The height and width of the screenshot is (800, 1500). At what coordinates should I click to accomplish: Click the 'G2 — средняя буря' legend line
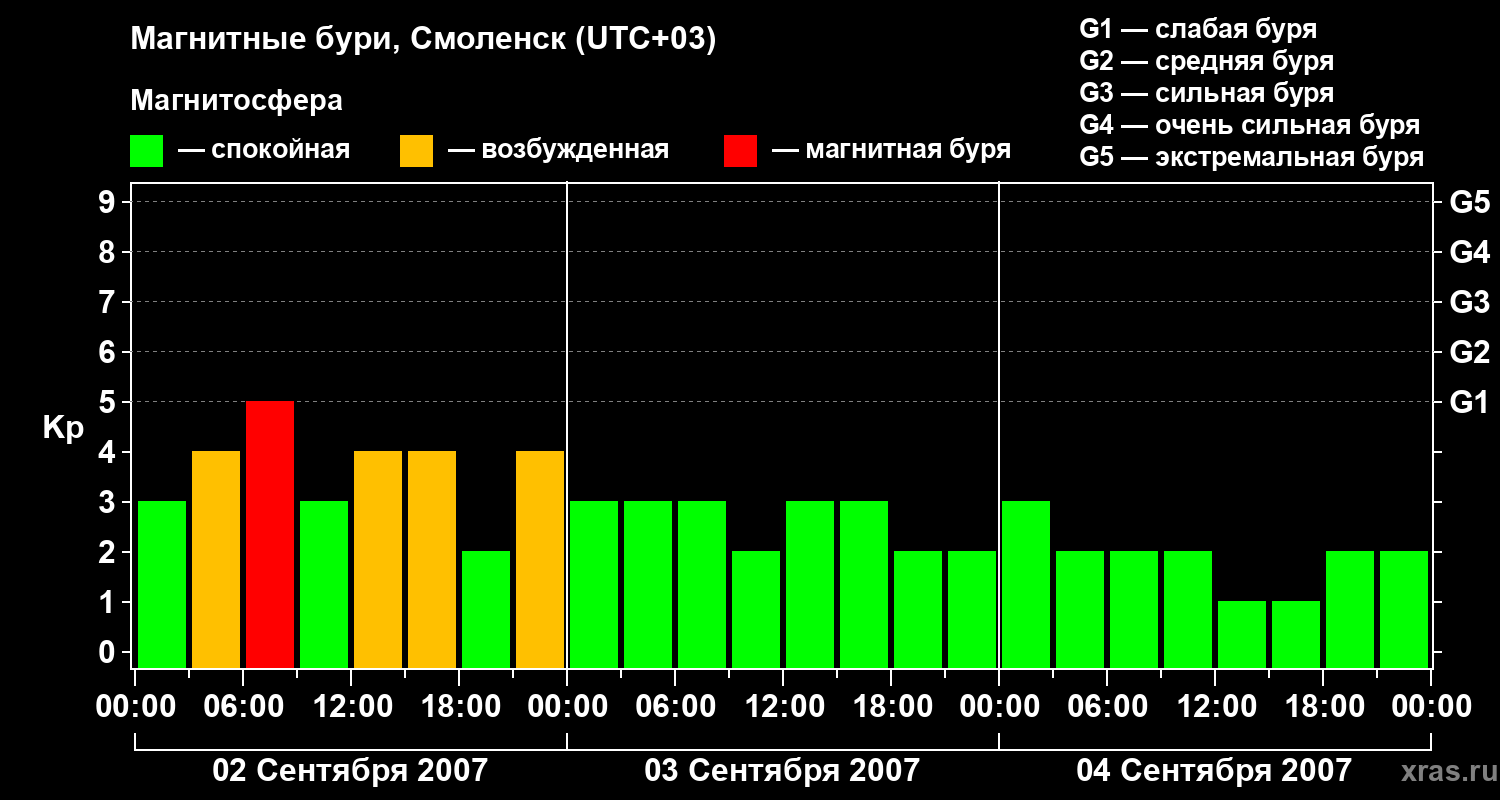[x=1207, y=61]
